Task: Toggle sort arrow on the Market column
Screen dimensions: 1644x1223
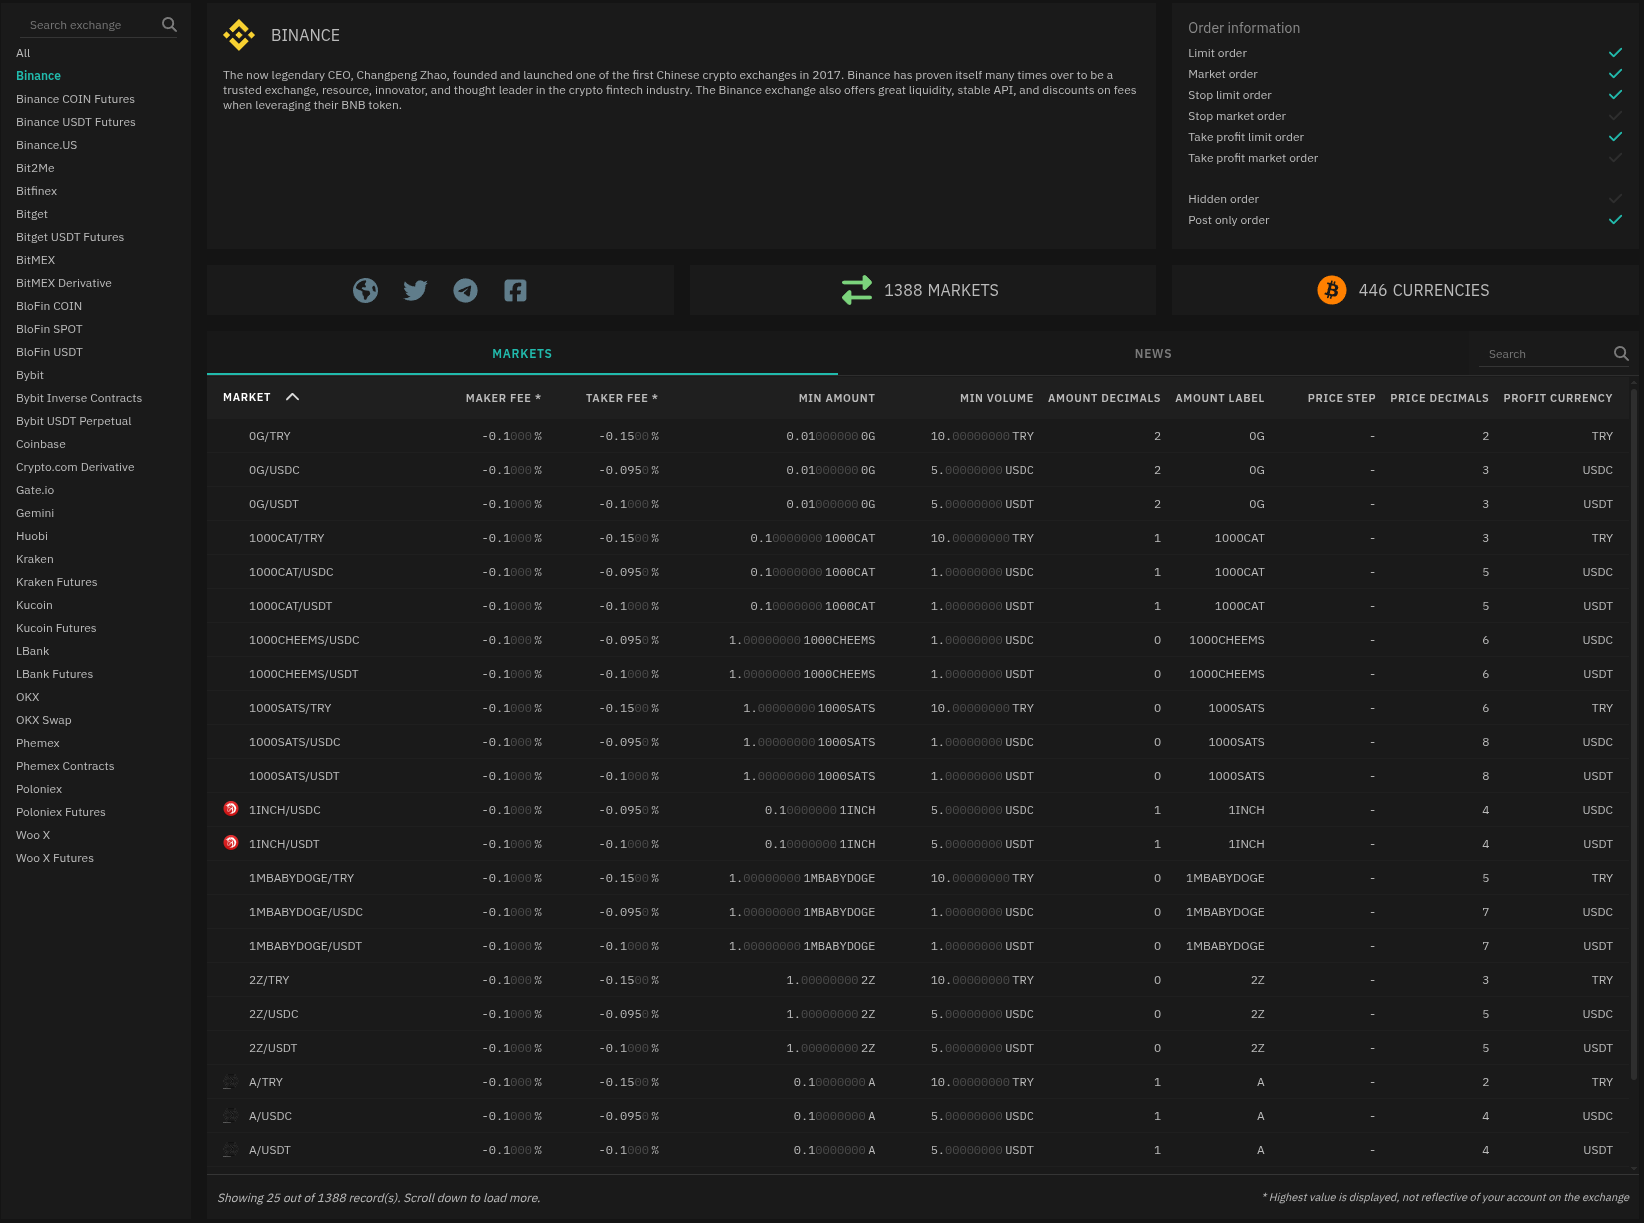Action: [x=292, y=397]
